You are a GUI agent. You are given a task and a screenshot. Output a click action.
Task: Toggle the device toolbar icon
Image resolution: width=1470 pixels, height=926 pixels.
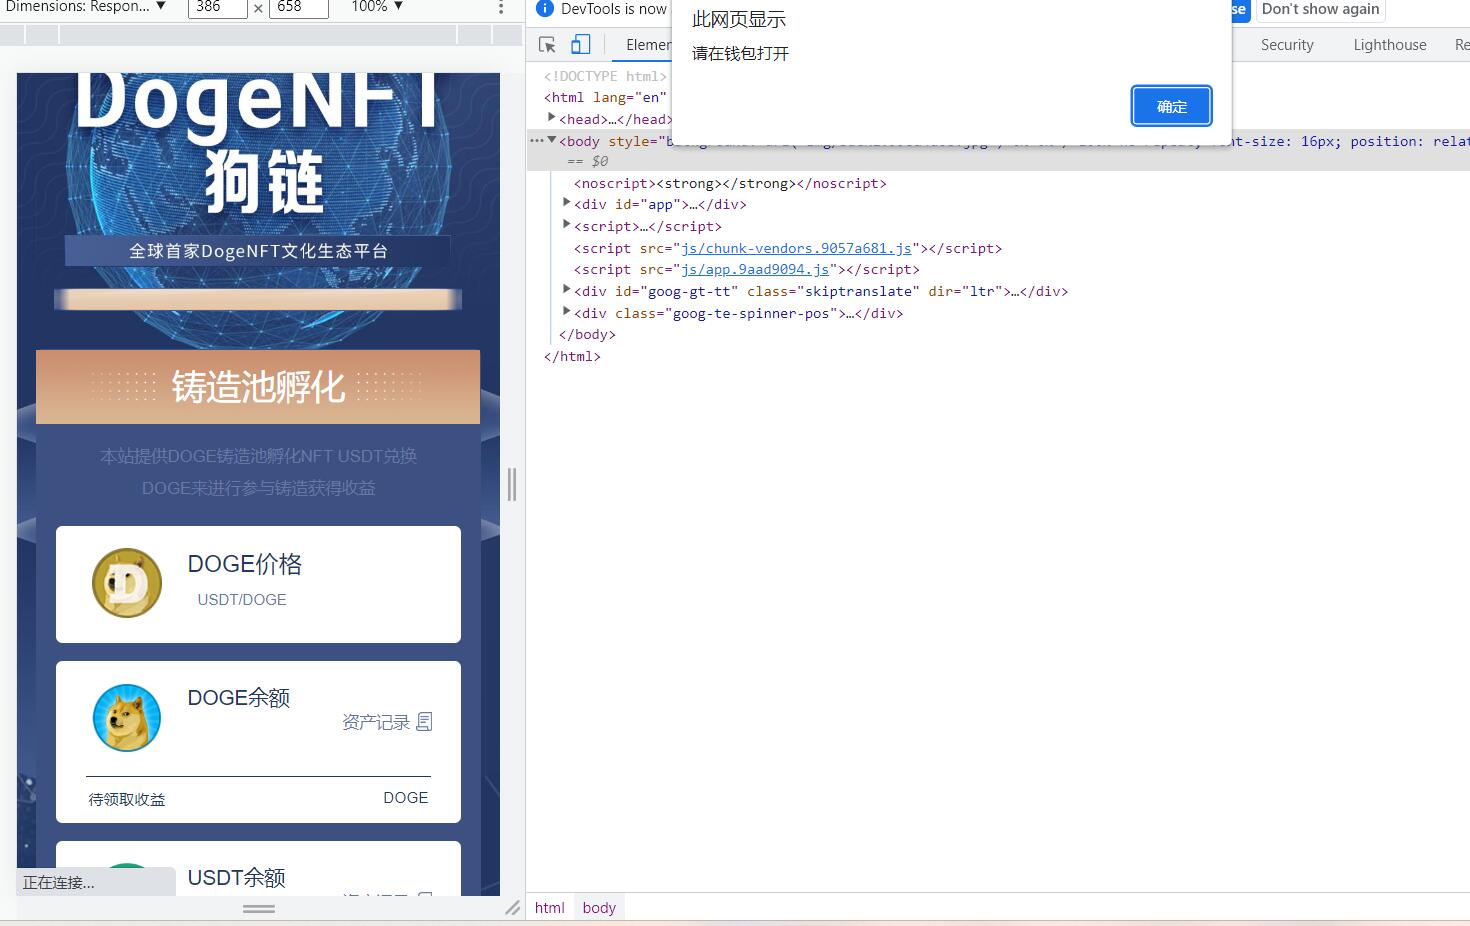[x=581, y=45]
